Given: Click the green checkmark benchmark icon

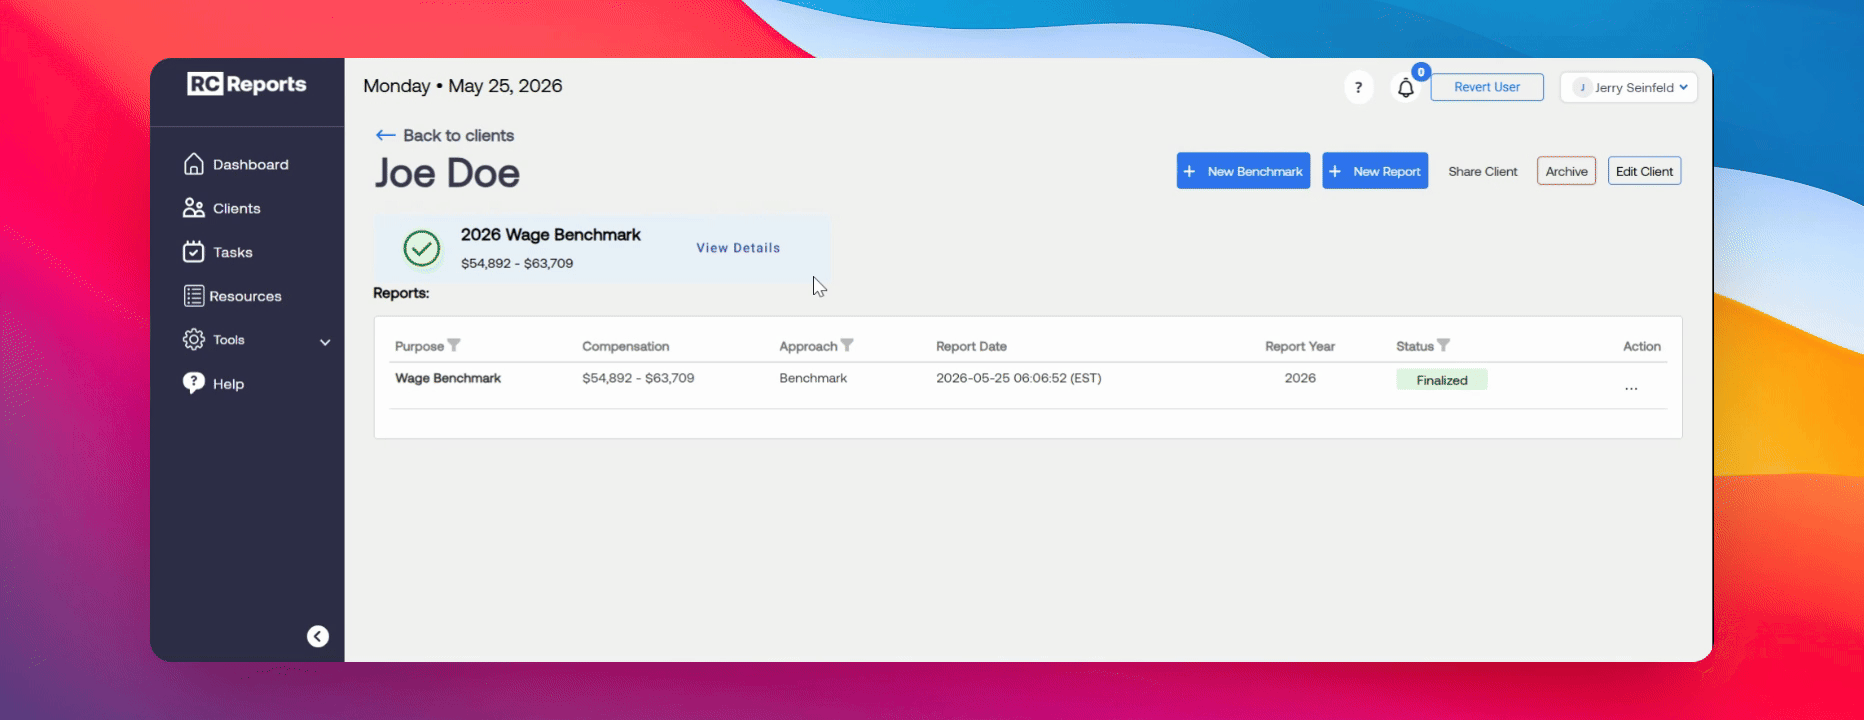Looking at the screenshot, I should pos(422,248).
